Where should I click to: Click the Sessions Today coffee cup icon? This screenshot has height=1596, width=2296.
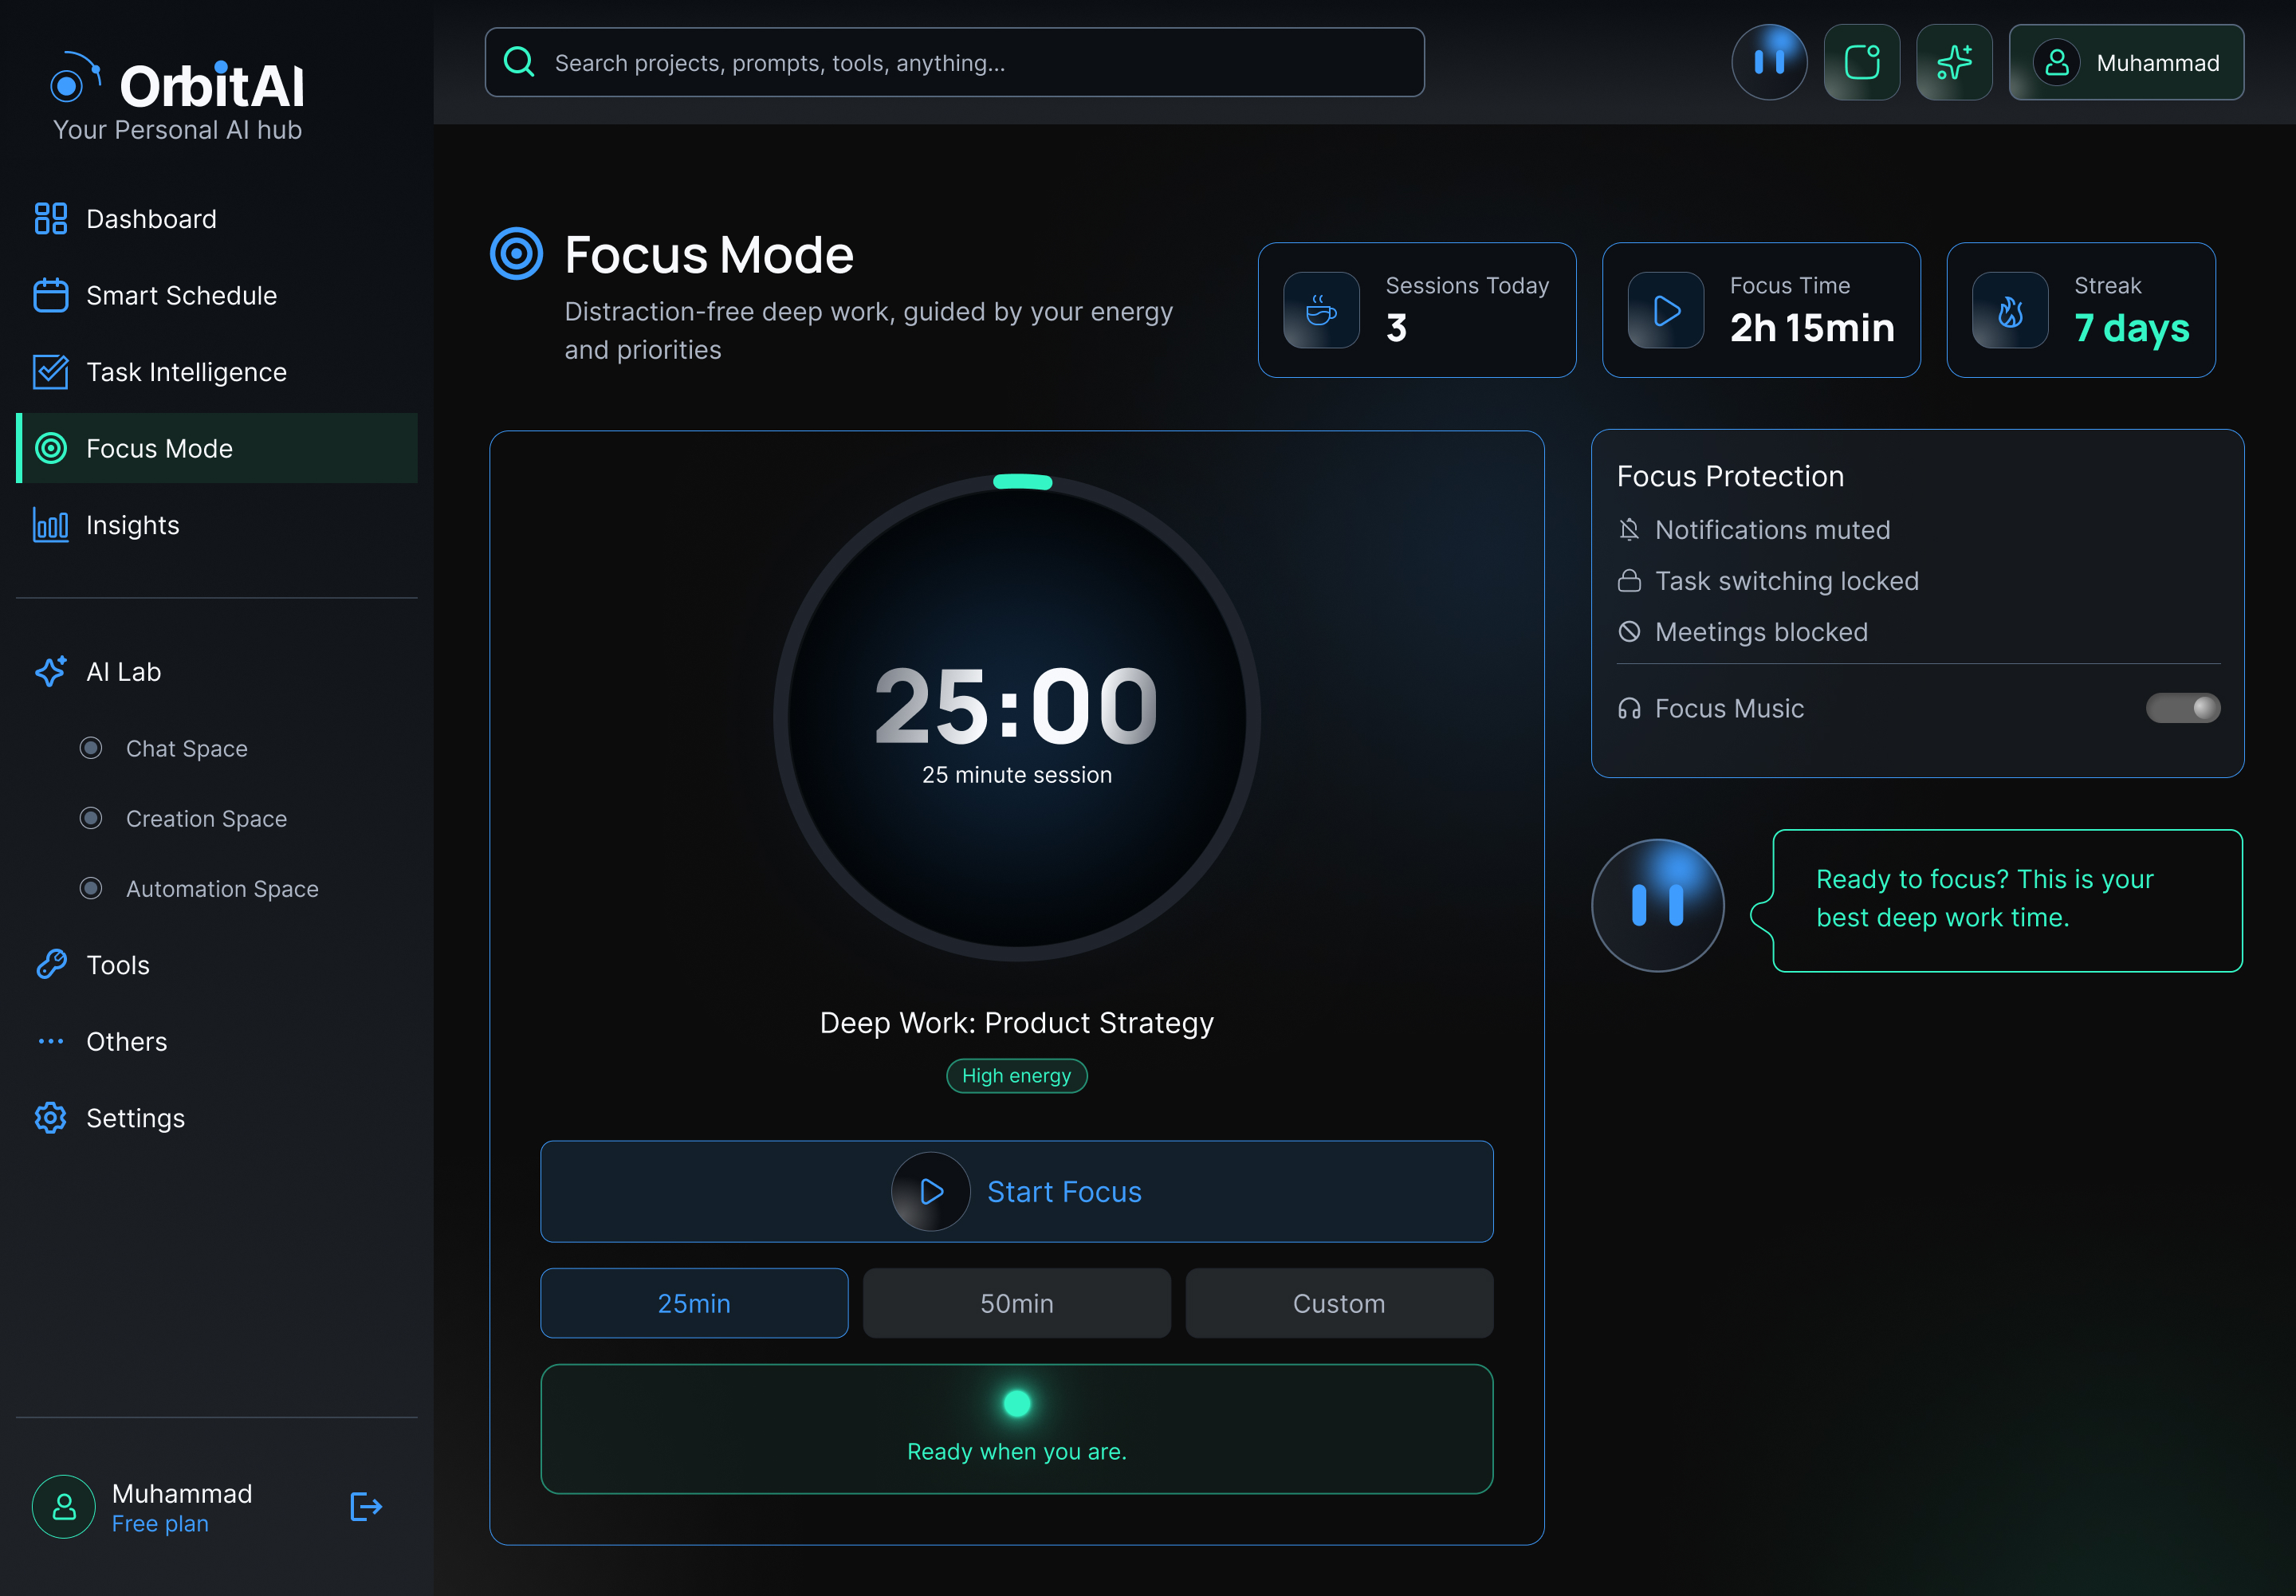(1321, 310)
